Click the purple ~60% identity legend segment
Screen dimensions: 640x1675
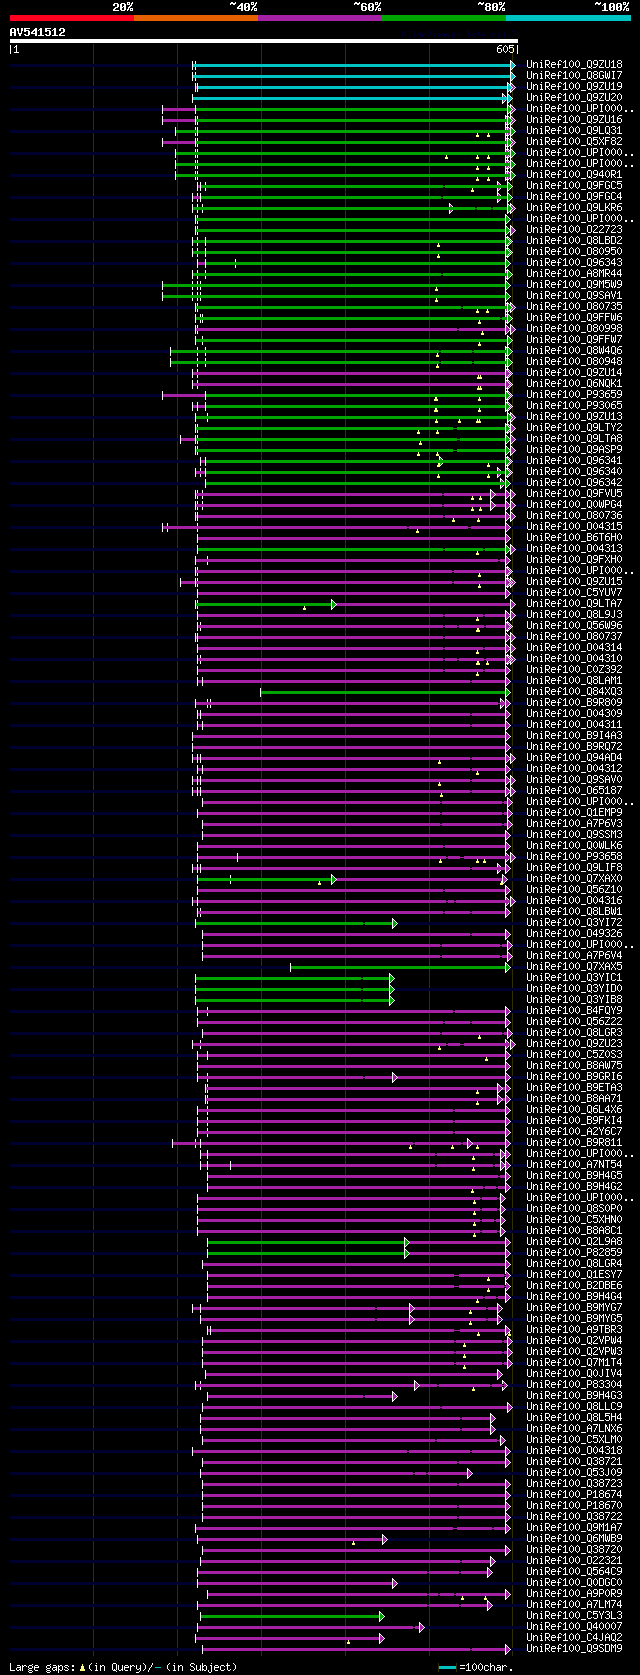[x=319, y=17]
